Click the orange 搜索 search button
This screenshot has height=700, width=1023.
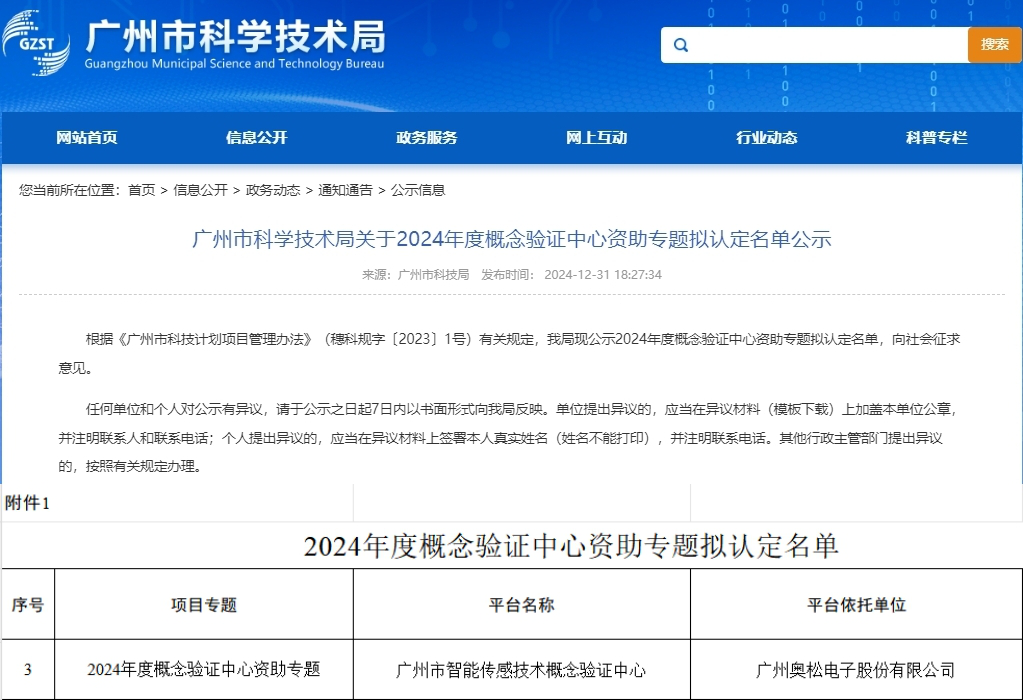coord(994,45)
